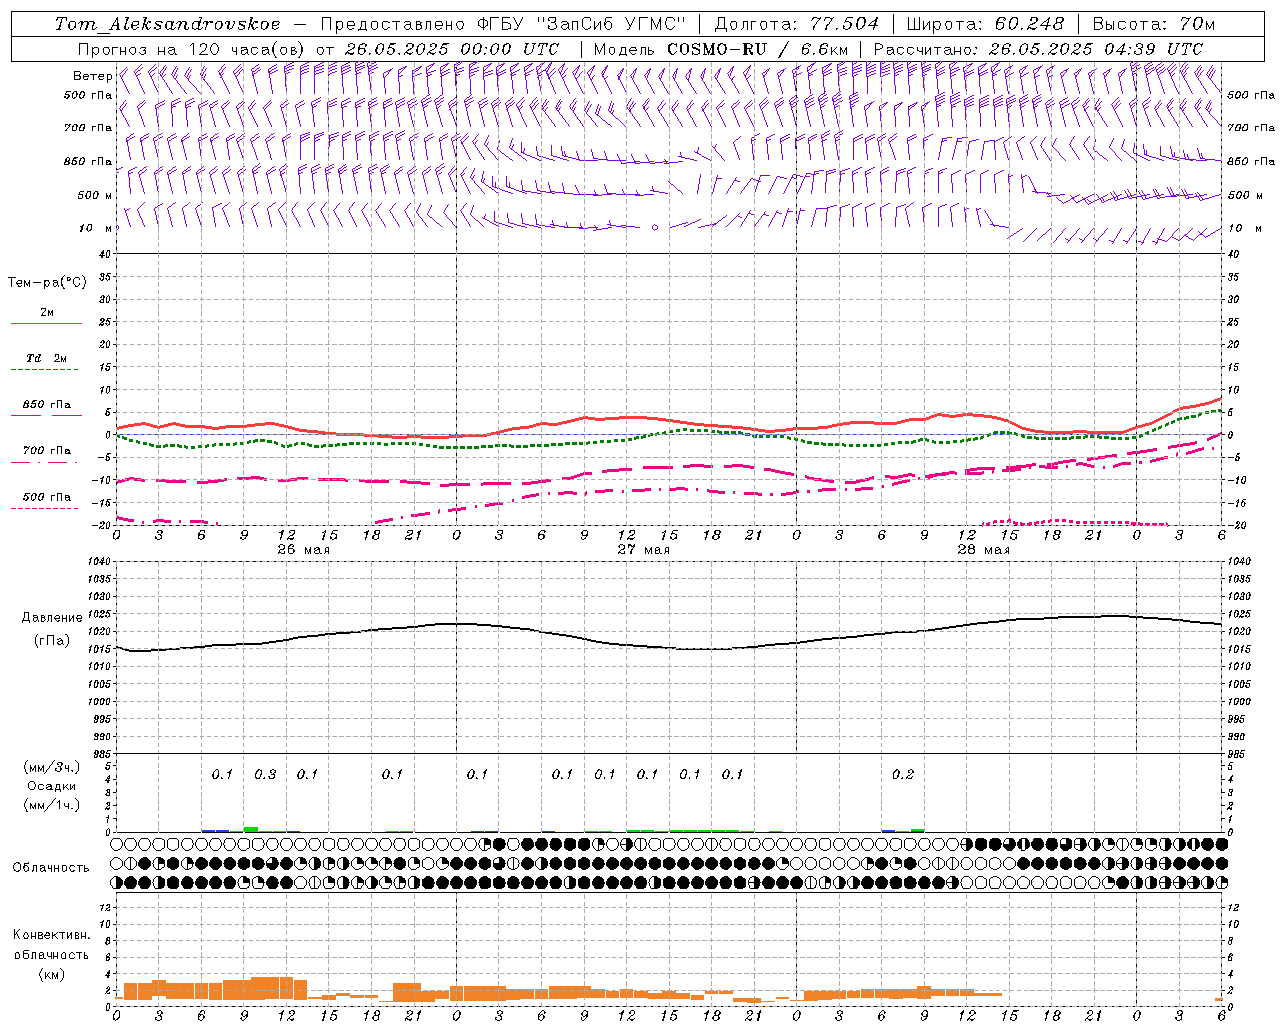Click the left 40 temperature axis value
The width and height of the screenshot is (1280, 1024).
click(x=105, y=254)
